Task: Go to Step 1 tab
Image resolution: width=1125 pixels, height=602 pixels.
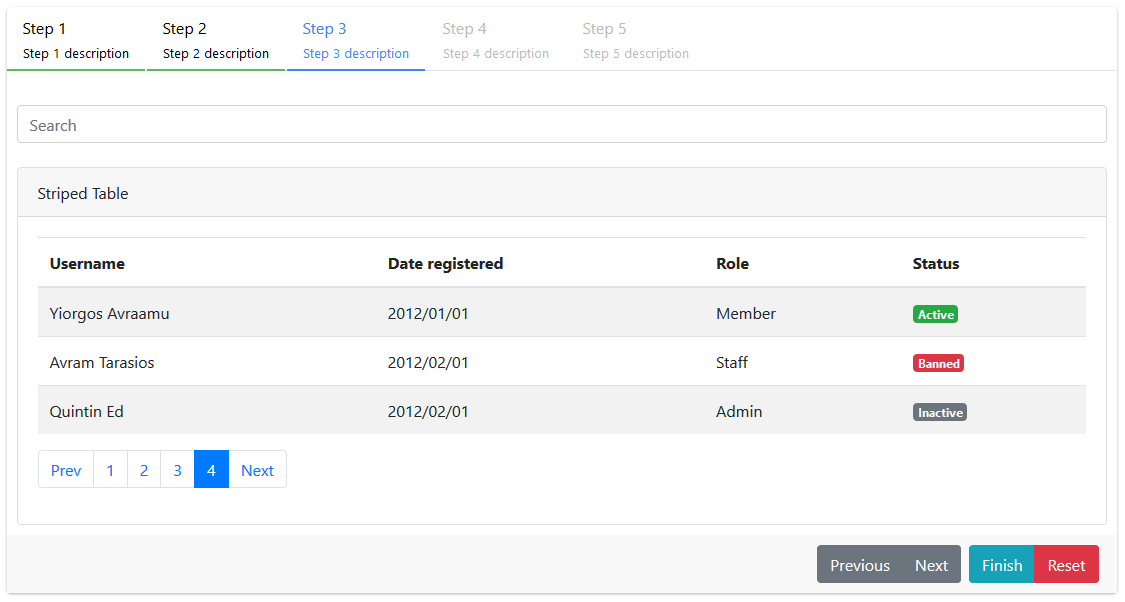Action: [76, 40]
